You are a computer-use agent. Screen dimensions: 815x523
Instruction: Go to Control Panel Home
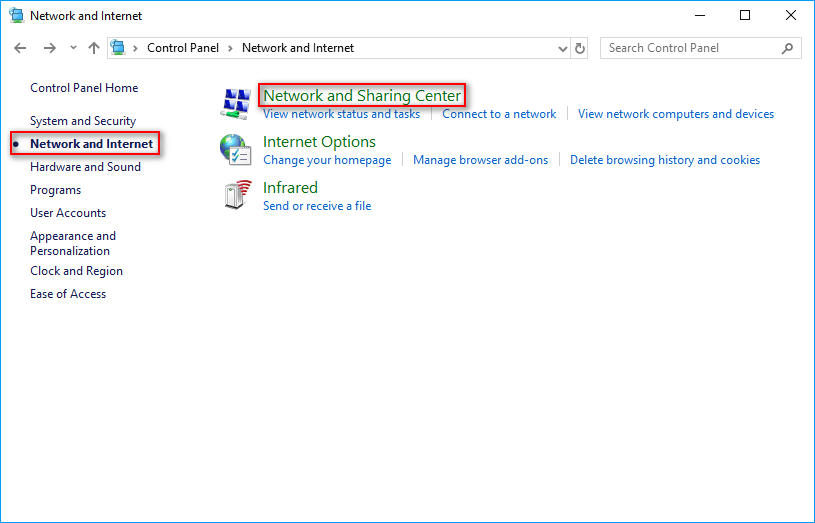[x=84, y=88]
